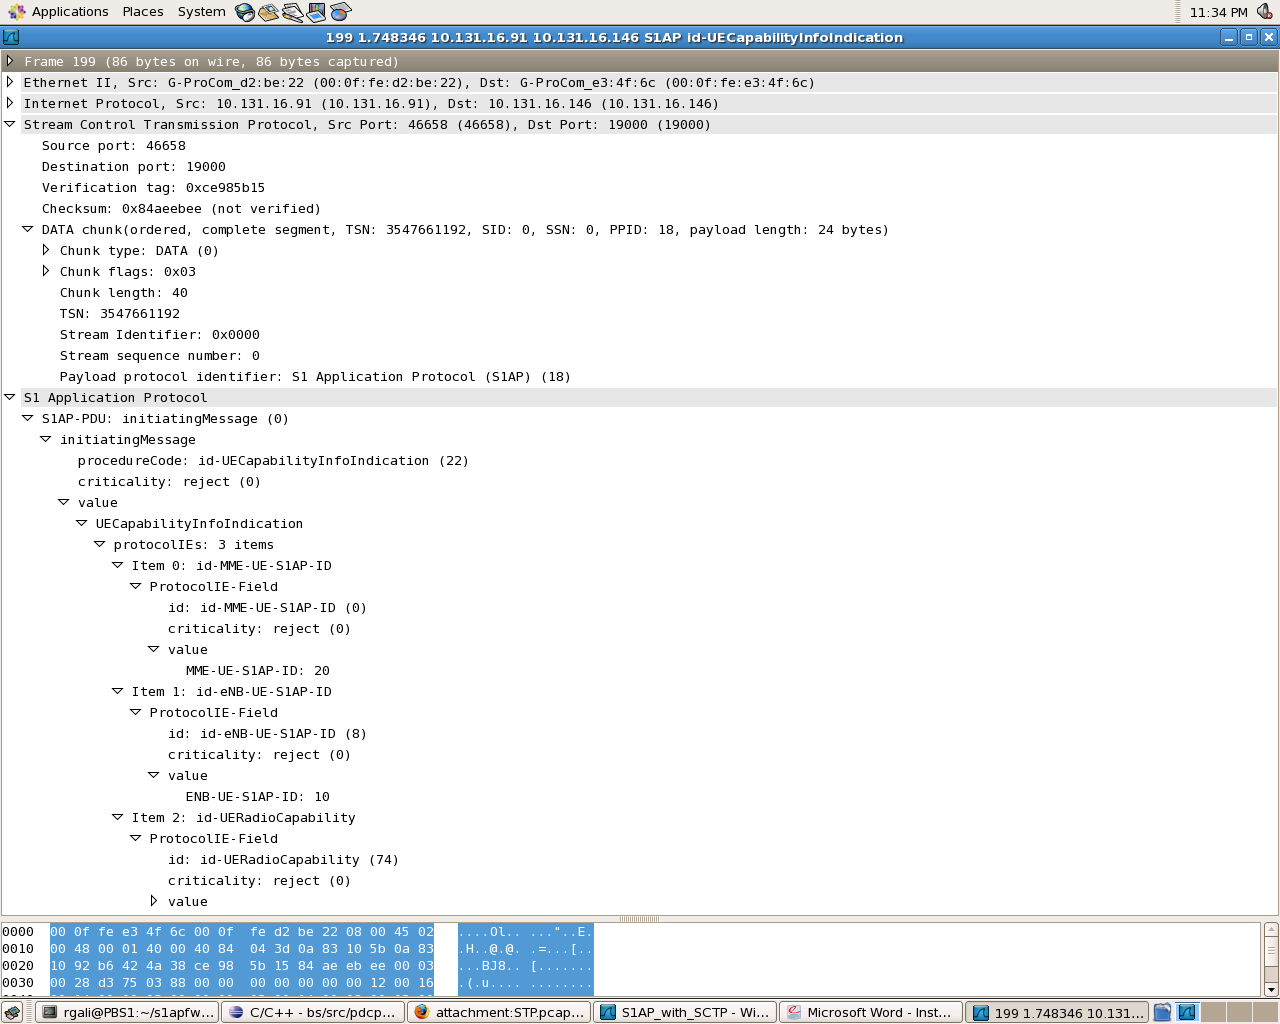The width and height of the screenshot is (1280, 1024).
Task: Select the MME-UE-S1AP-ID: 20 line
Action: [257, 670]
